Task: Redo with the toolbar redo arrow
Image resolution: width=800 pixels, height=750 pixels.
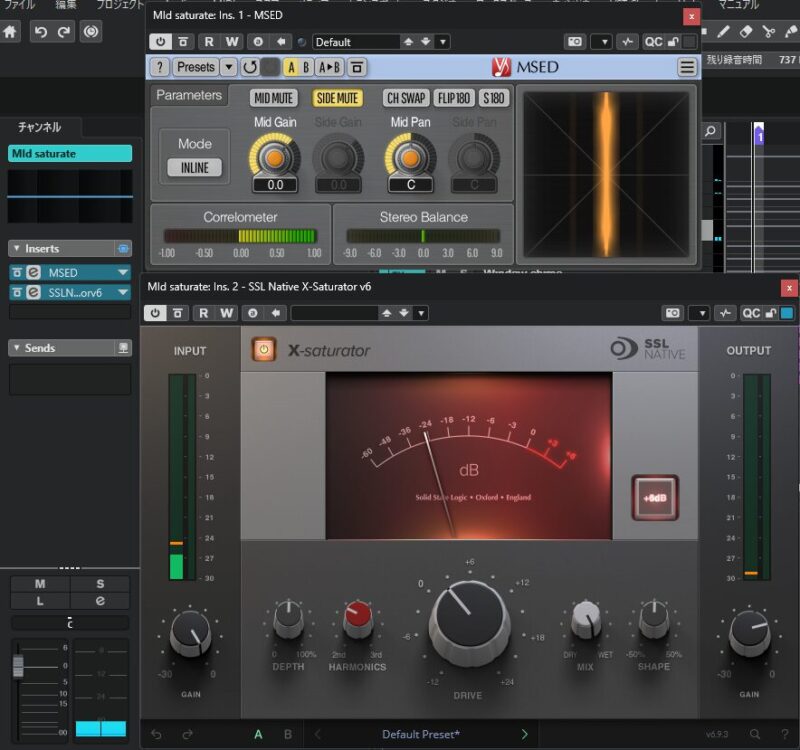Action: (x=64, y=32)
